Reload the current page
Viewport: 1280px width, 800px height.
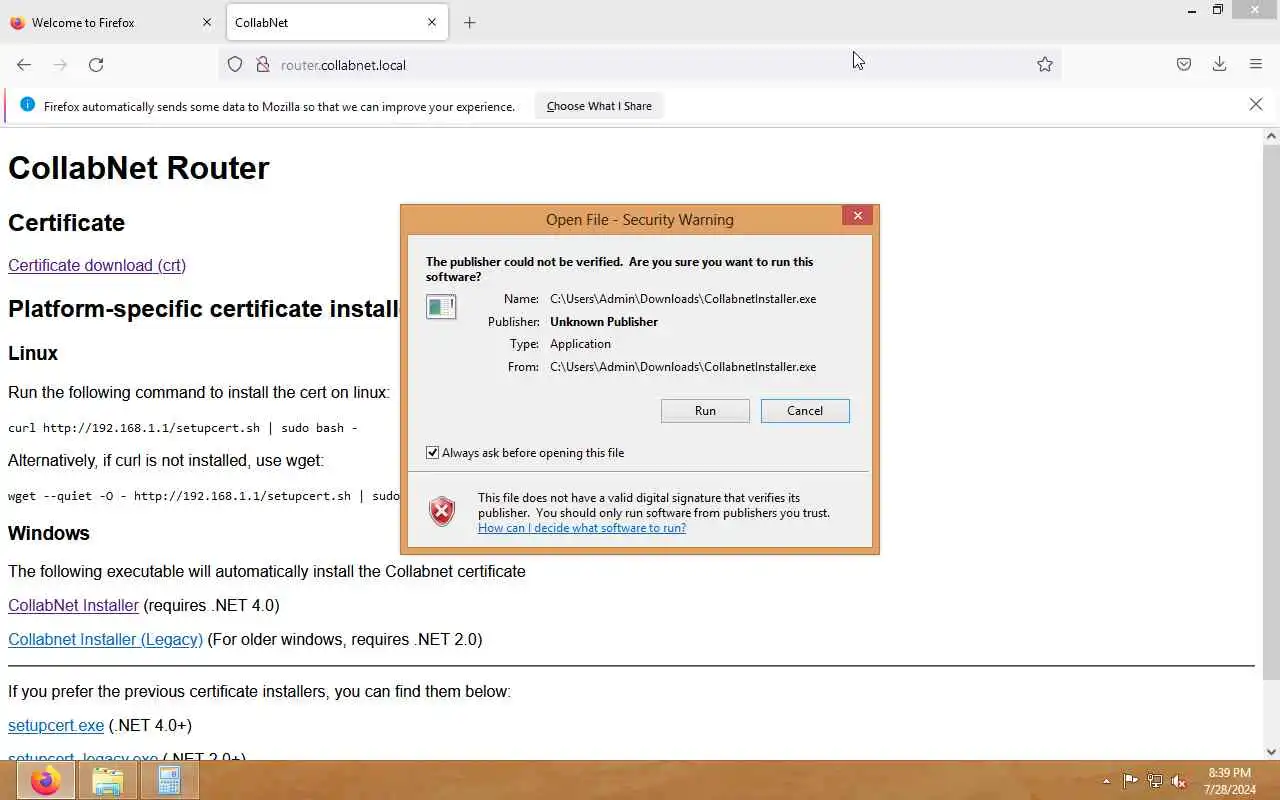tap(96, 65)
